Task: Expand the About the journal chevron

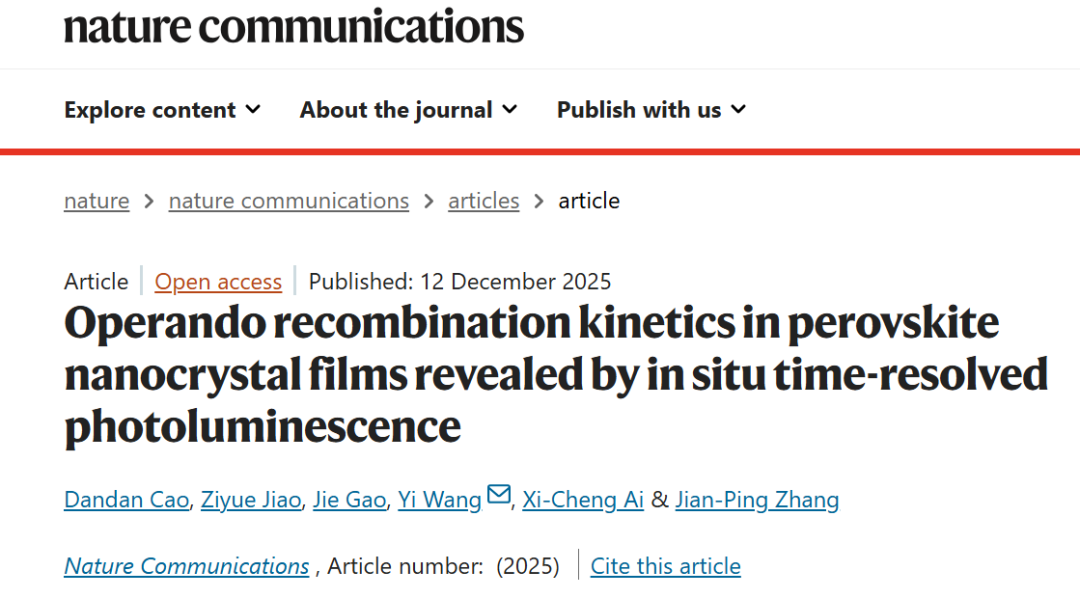Action: tap(510, 109)
